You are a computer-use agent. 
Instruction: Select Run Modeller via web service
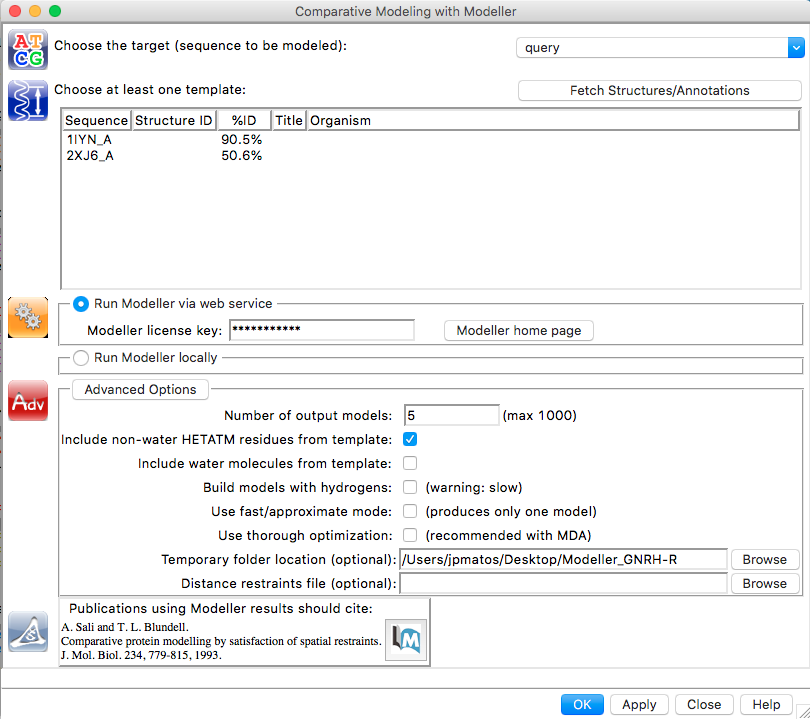tap(81, 304)
